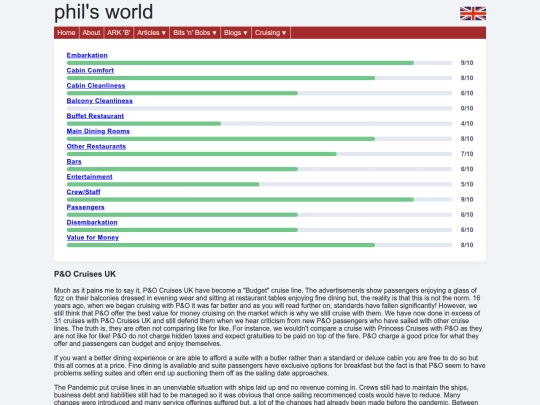Open the ARK 'B' menu item
Viewport: 540px width, 405px height.
[x=118, y=33]
